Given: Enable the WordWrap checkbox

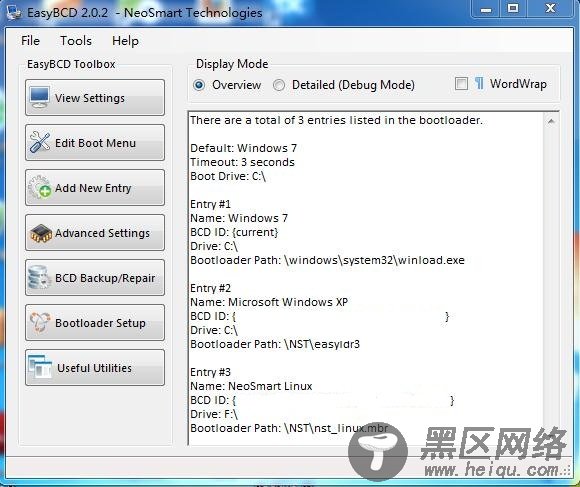Looking at the screenshot, I should (x=461, y=84).
